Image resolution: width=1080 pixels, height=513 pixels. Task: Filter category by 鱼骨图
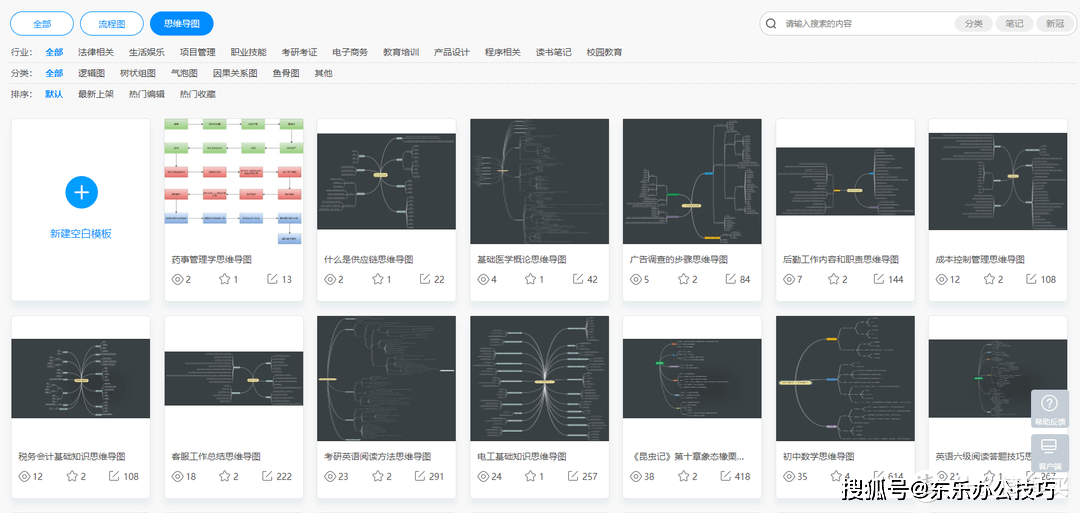click(x=286, y=73)
